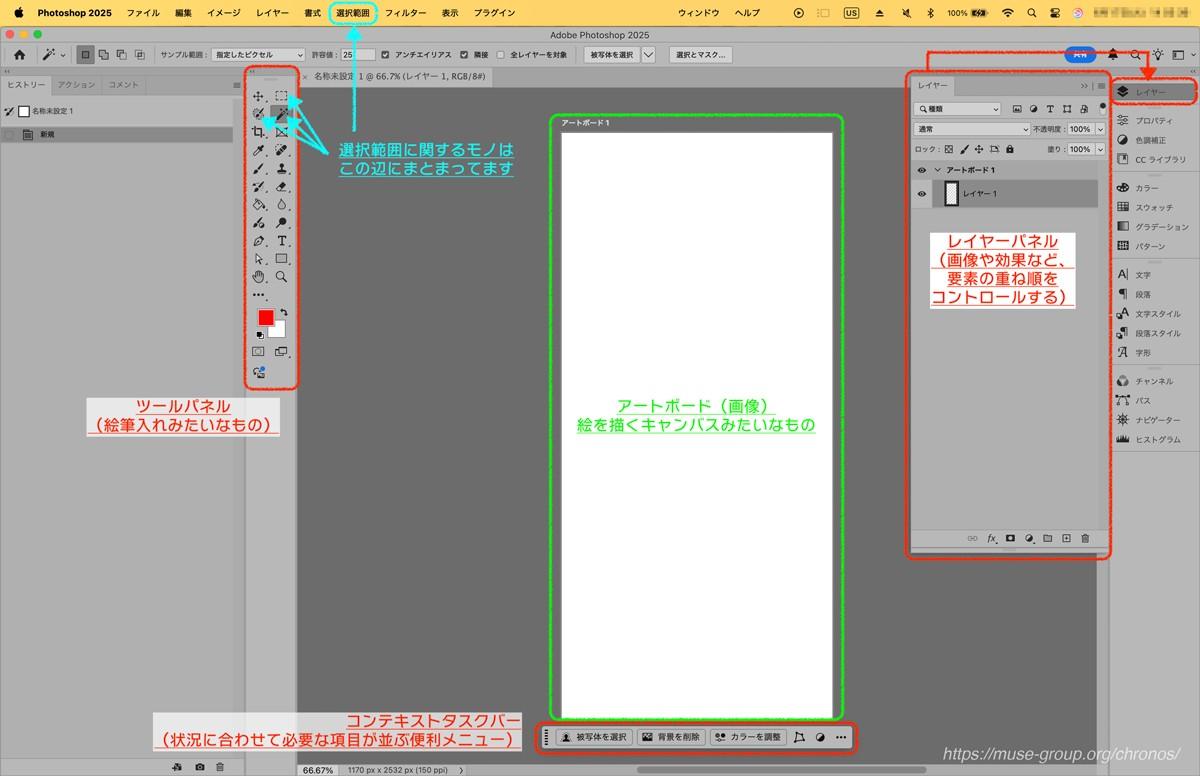Select the Hand tool

click(x=259, y=277)
